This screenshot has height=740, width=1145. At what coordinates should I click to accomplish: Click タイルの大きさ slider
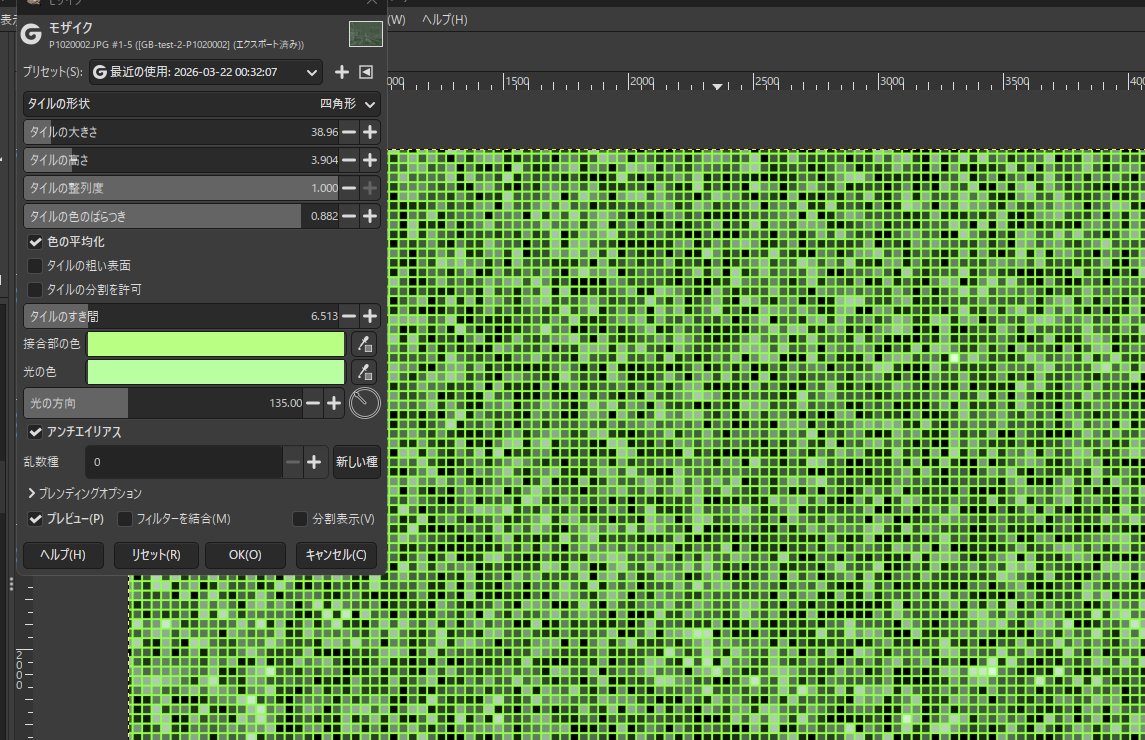pyautogui.click(x=181, y=132)
